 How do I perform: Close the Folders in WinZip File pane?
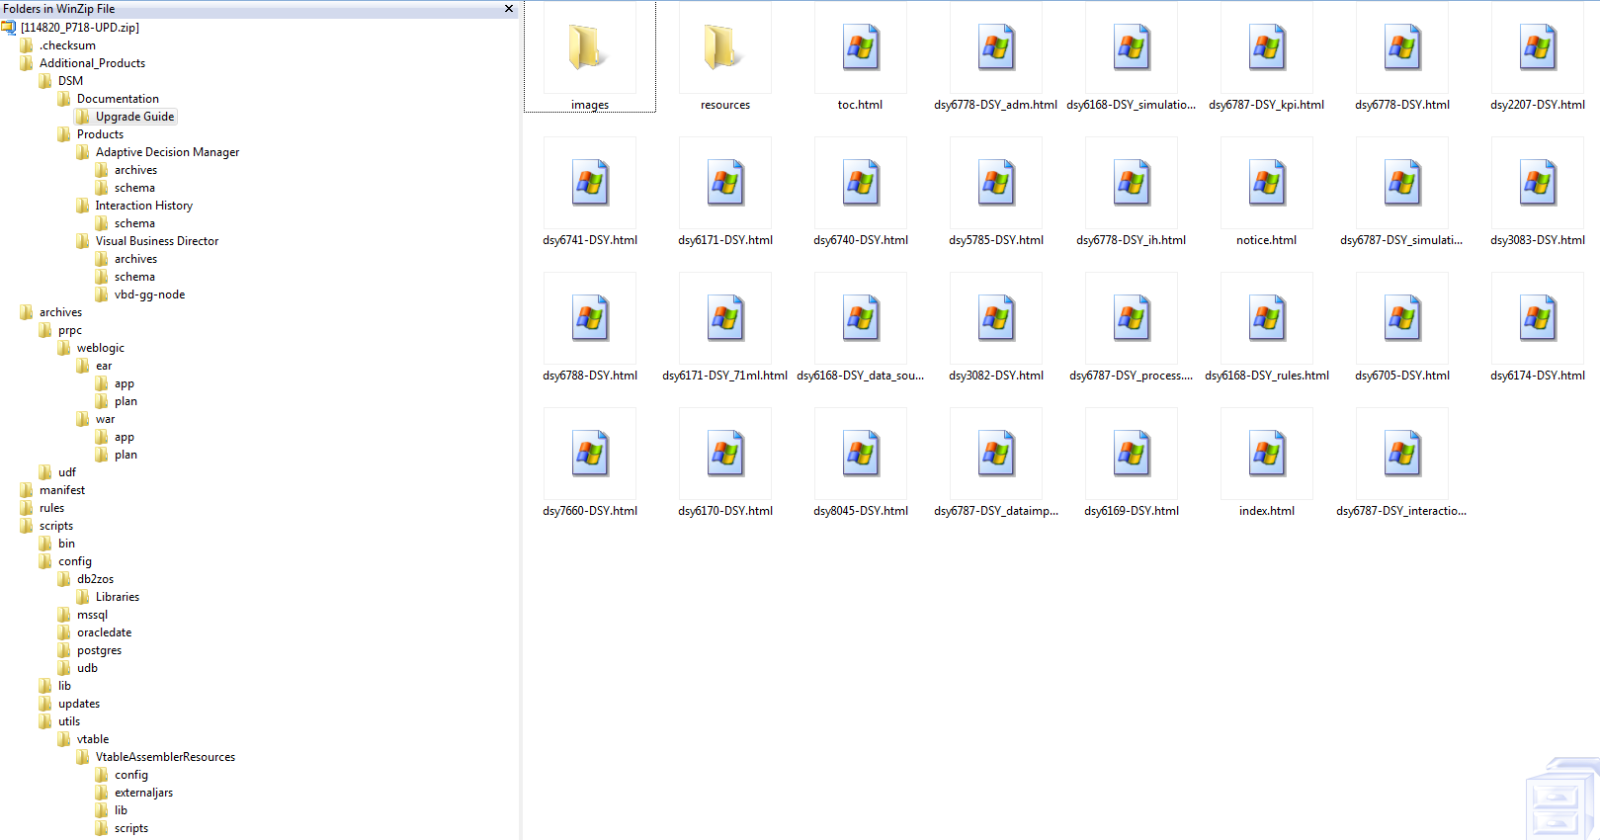click(x=509, y=9)
